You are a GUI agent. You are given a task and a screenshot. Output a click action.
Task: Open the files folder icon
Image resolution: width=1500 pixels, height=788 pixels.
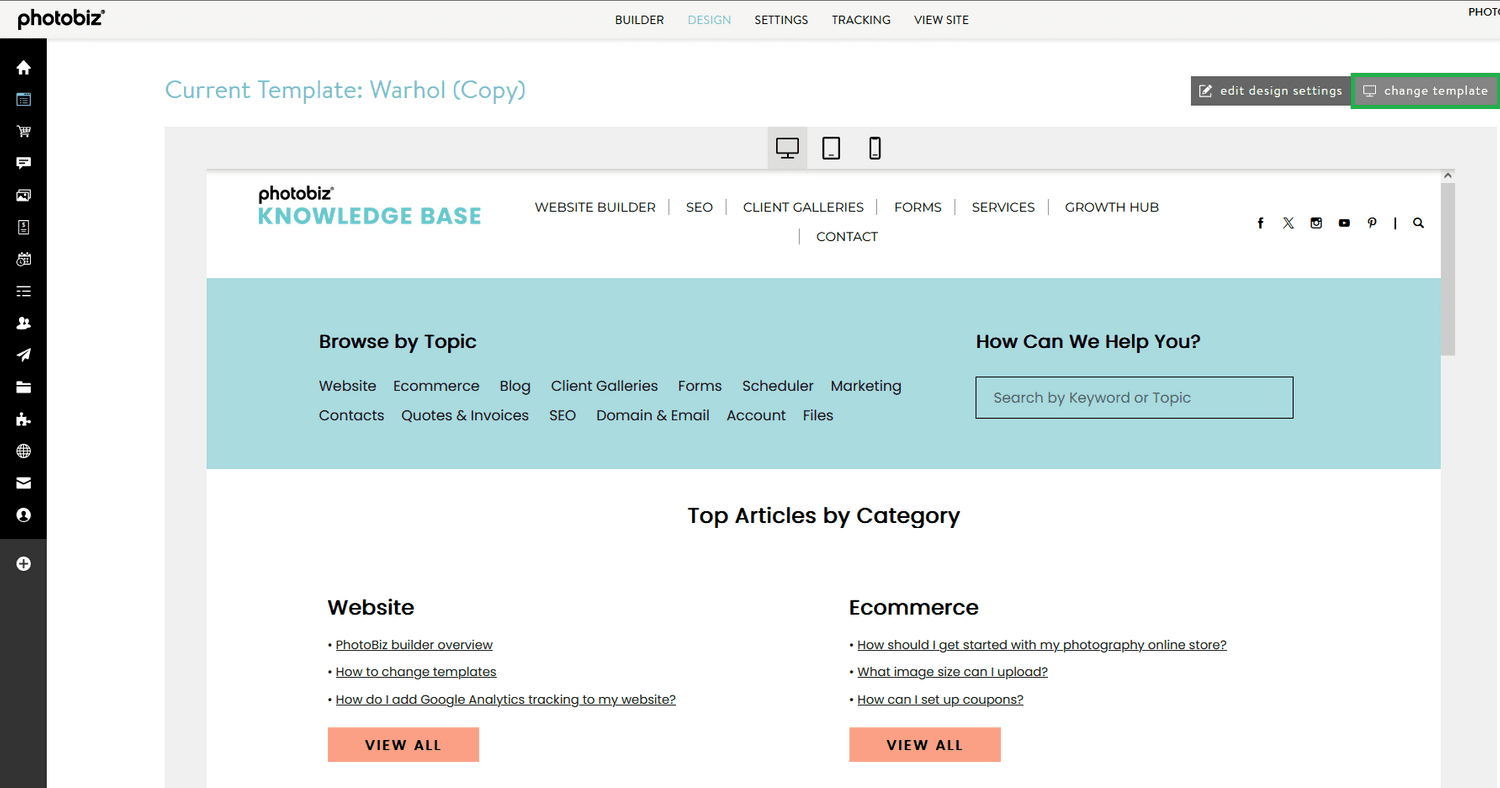coord(23,387)
